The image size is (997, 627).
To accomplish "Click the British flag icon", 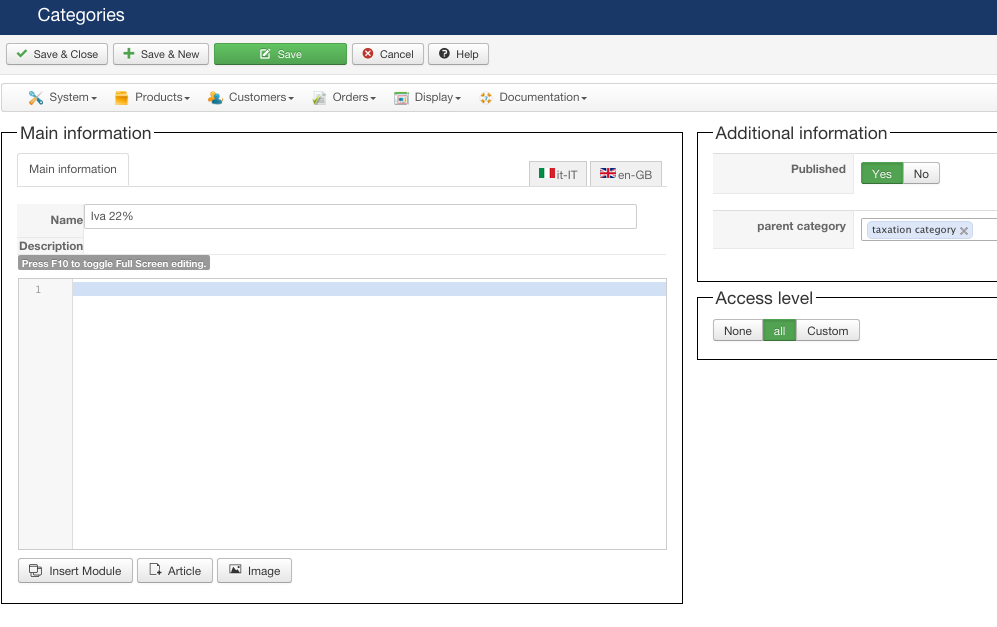I will tap(608, 173).
